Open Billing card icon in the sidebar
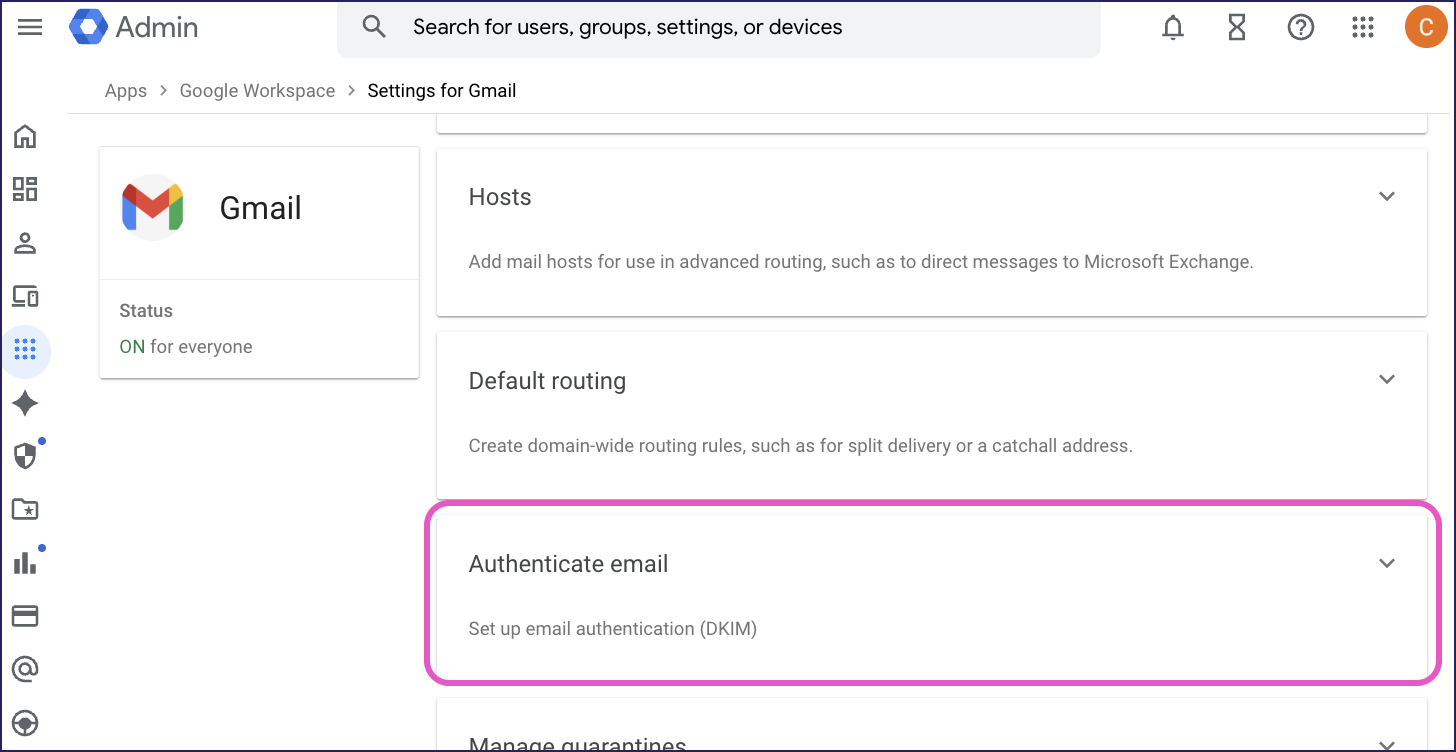This screenshot has height=752, width=1456. [25, 616]
